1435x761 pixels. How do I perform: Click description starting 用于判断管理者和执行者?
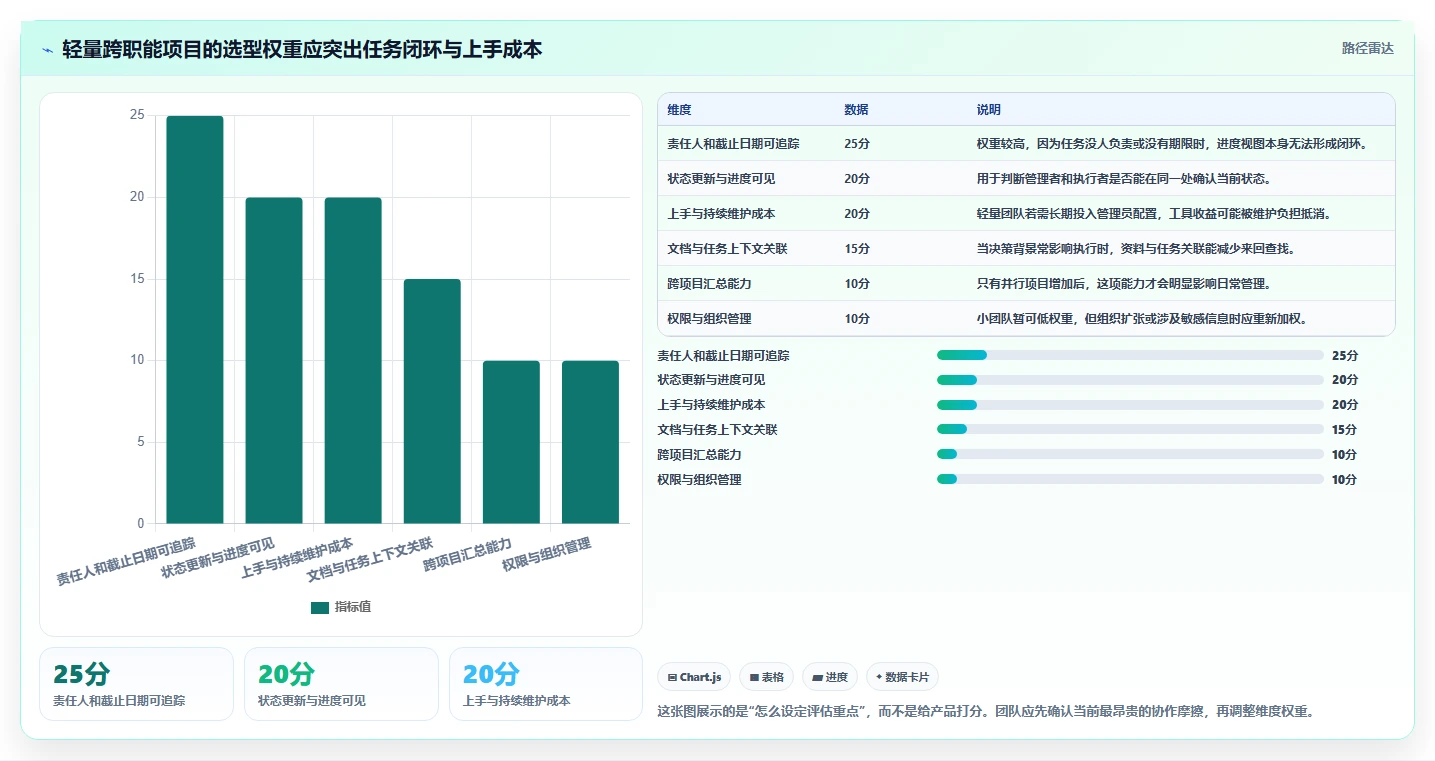point(1125,179)
